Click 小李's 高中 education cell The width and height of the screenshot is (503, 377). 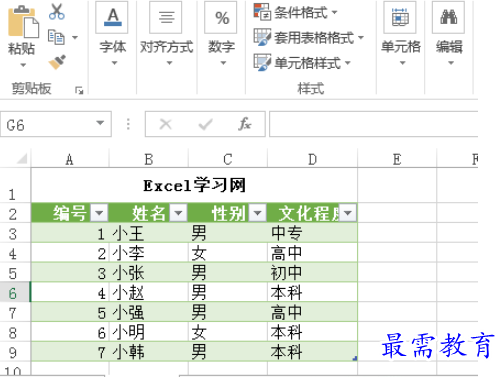312,253
